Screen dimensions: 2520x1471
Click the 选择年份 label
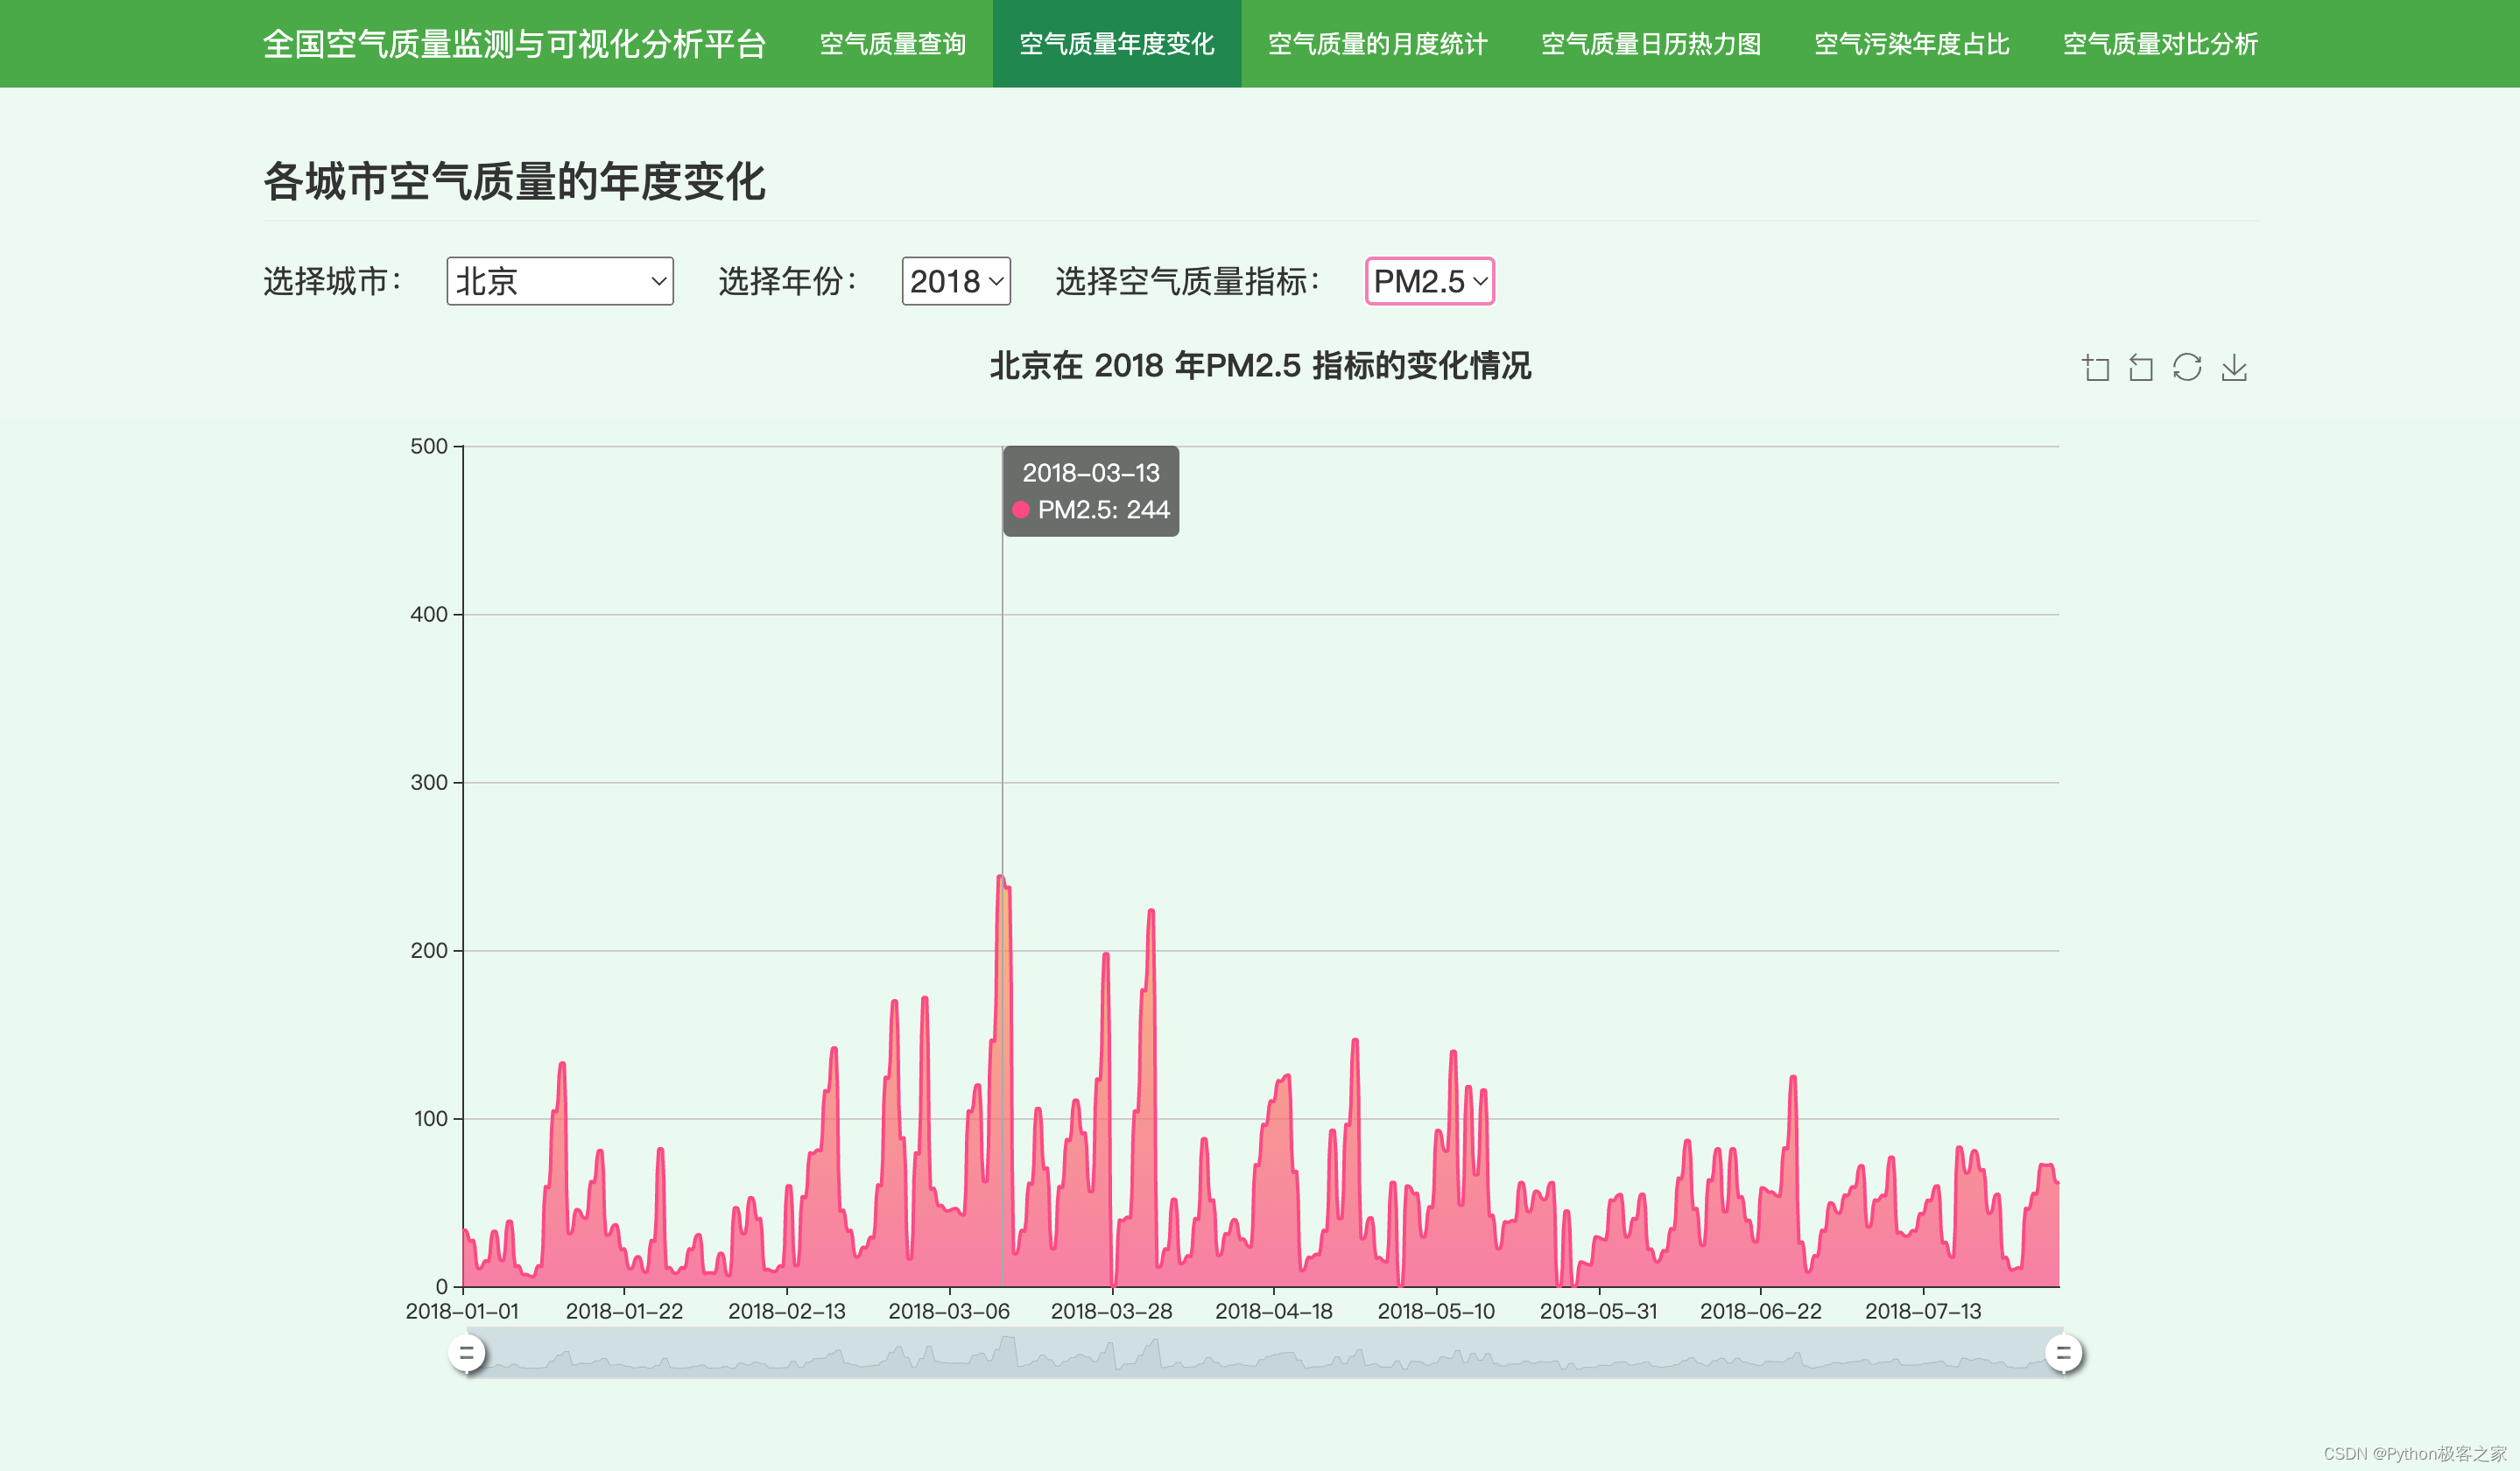(x=788, y=281)
